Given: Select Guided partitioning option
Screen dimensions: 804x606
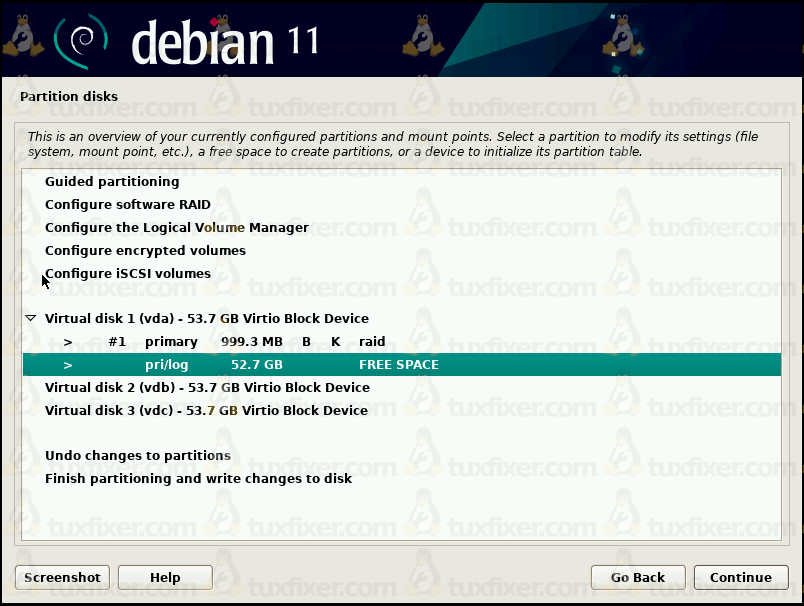Looking at the screenshot, I should 112,182.
